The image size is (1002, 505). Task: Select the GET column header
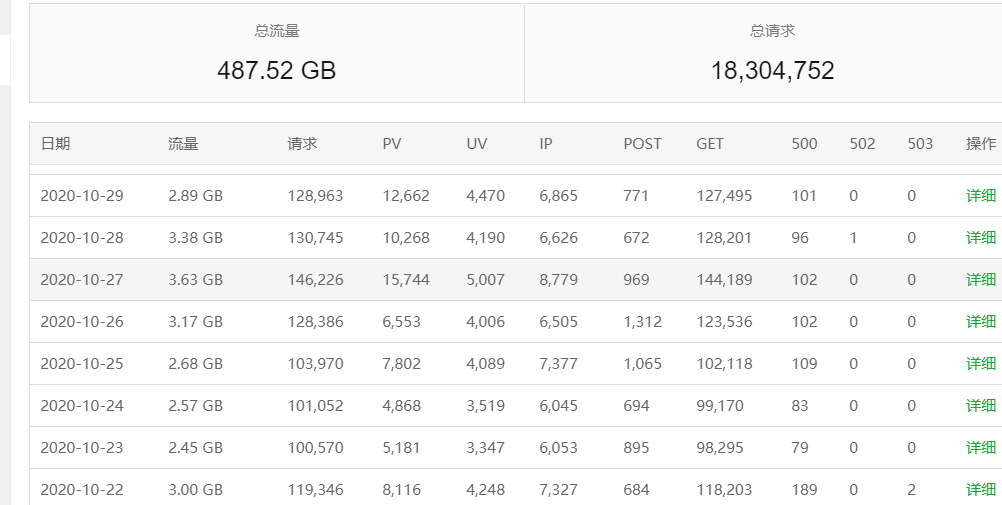pyautogui.click(x=710, y=144)
